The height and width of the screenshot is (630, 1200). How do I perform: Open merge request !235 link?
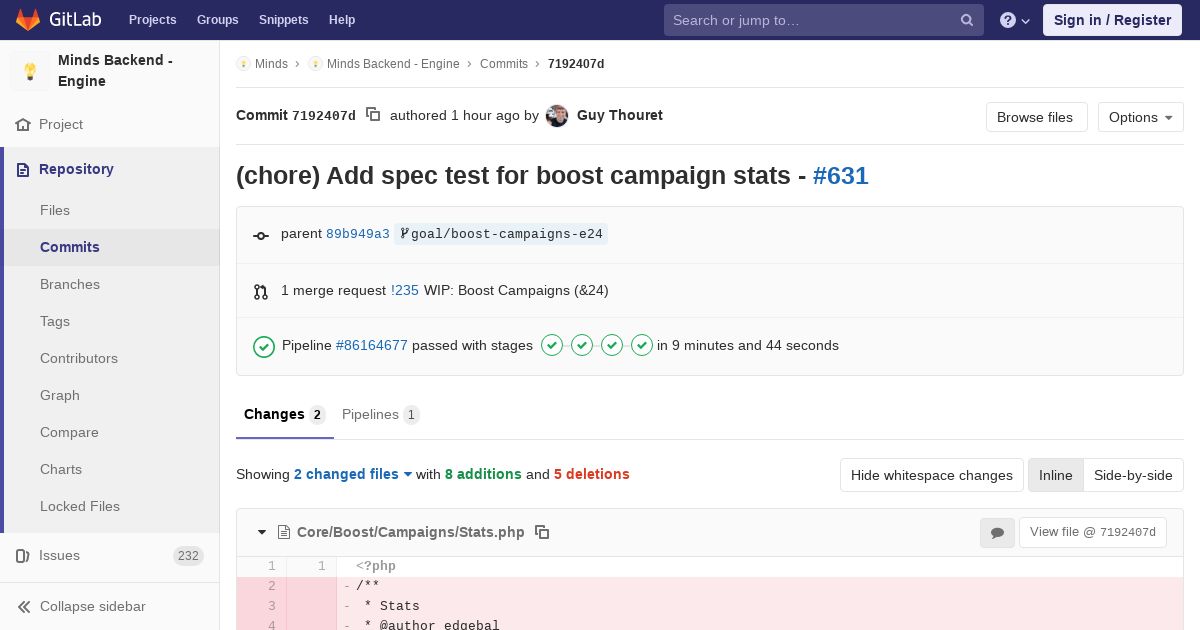pos(405,290)
